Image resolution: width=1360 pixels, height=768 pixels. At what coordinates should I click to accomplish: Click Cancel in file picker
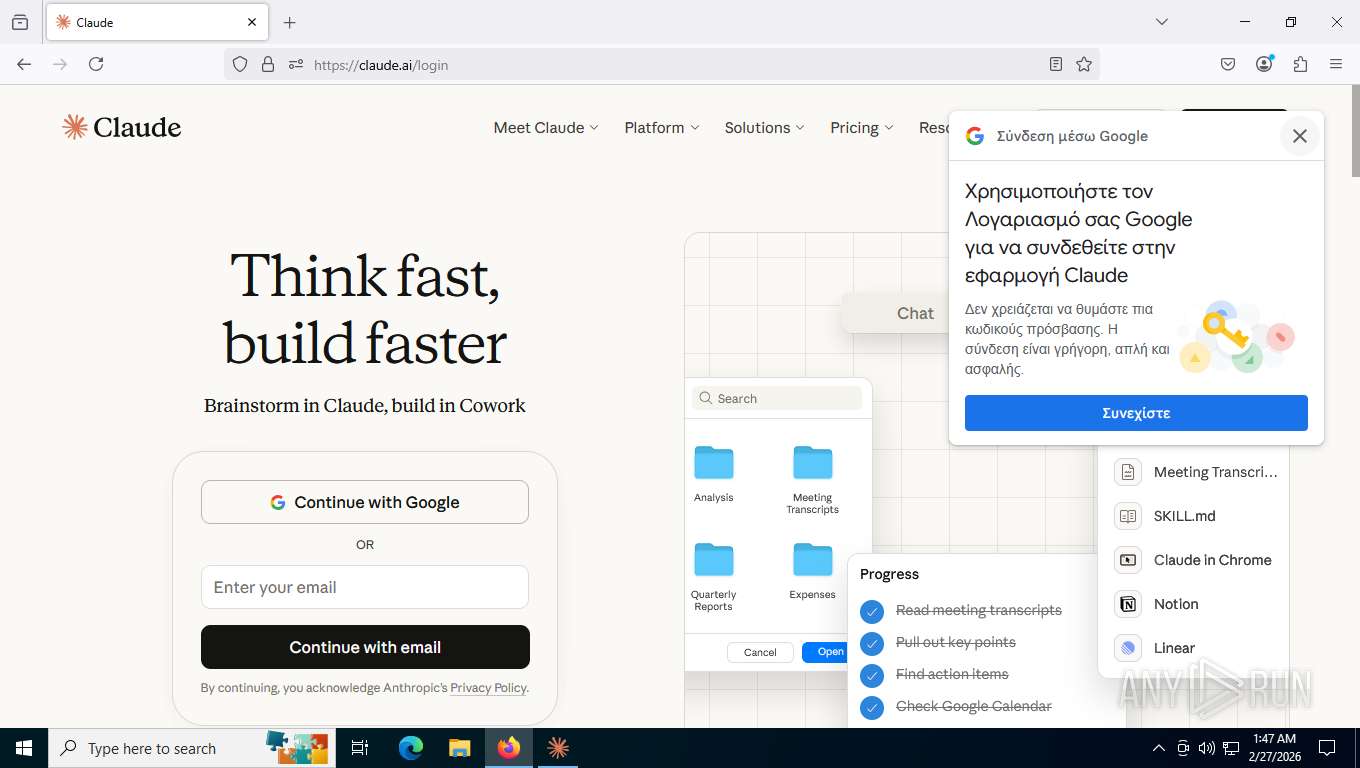click(x=760, y=652)
